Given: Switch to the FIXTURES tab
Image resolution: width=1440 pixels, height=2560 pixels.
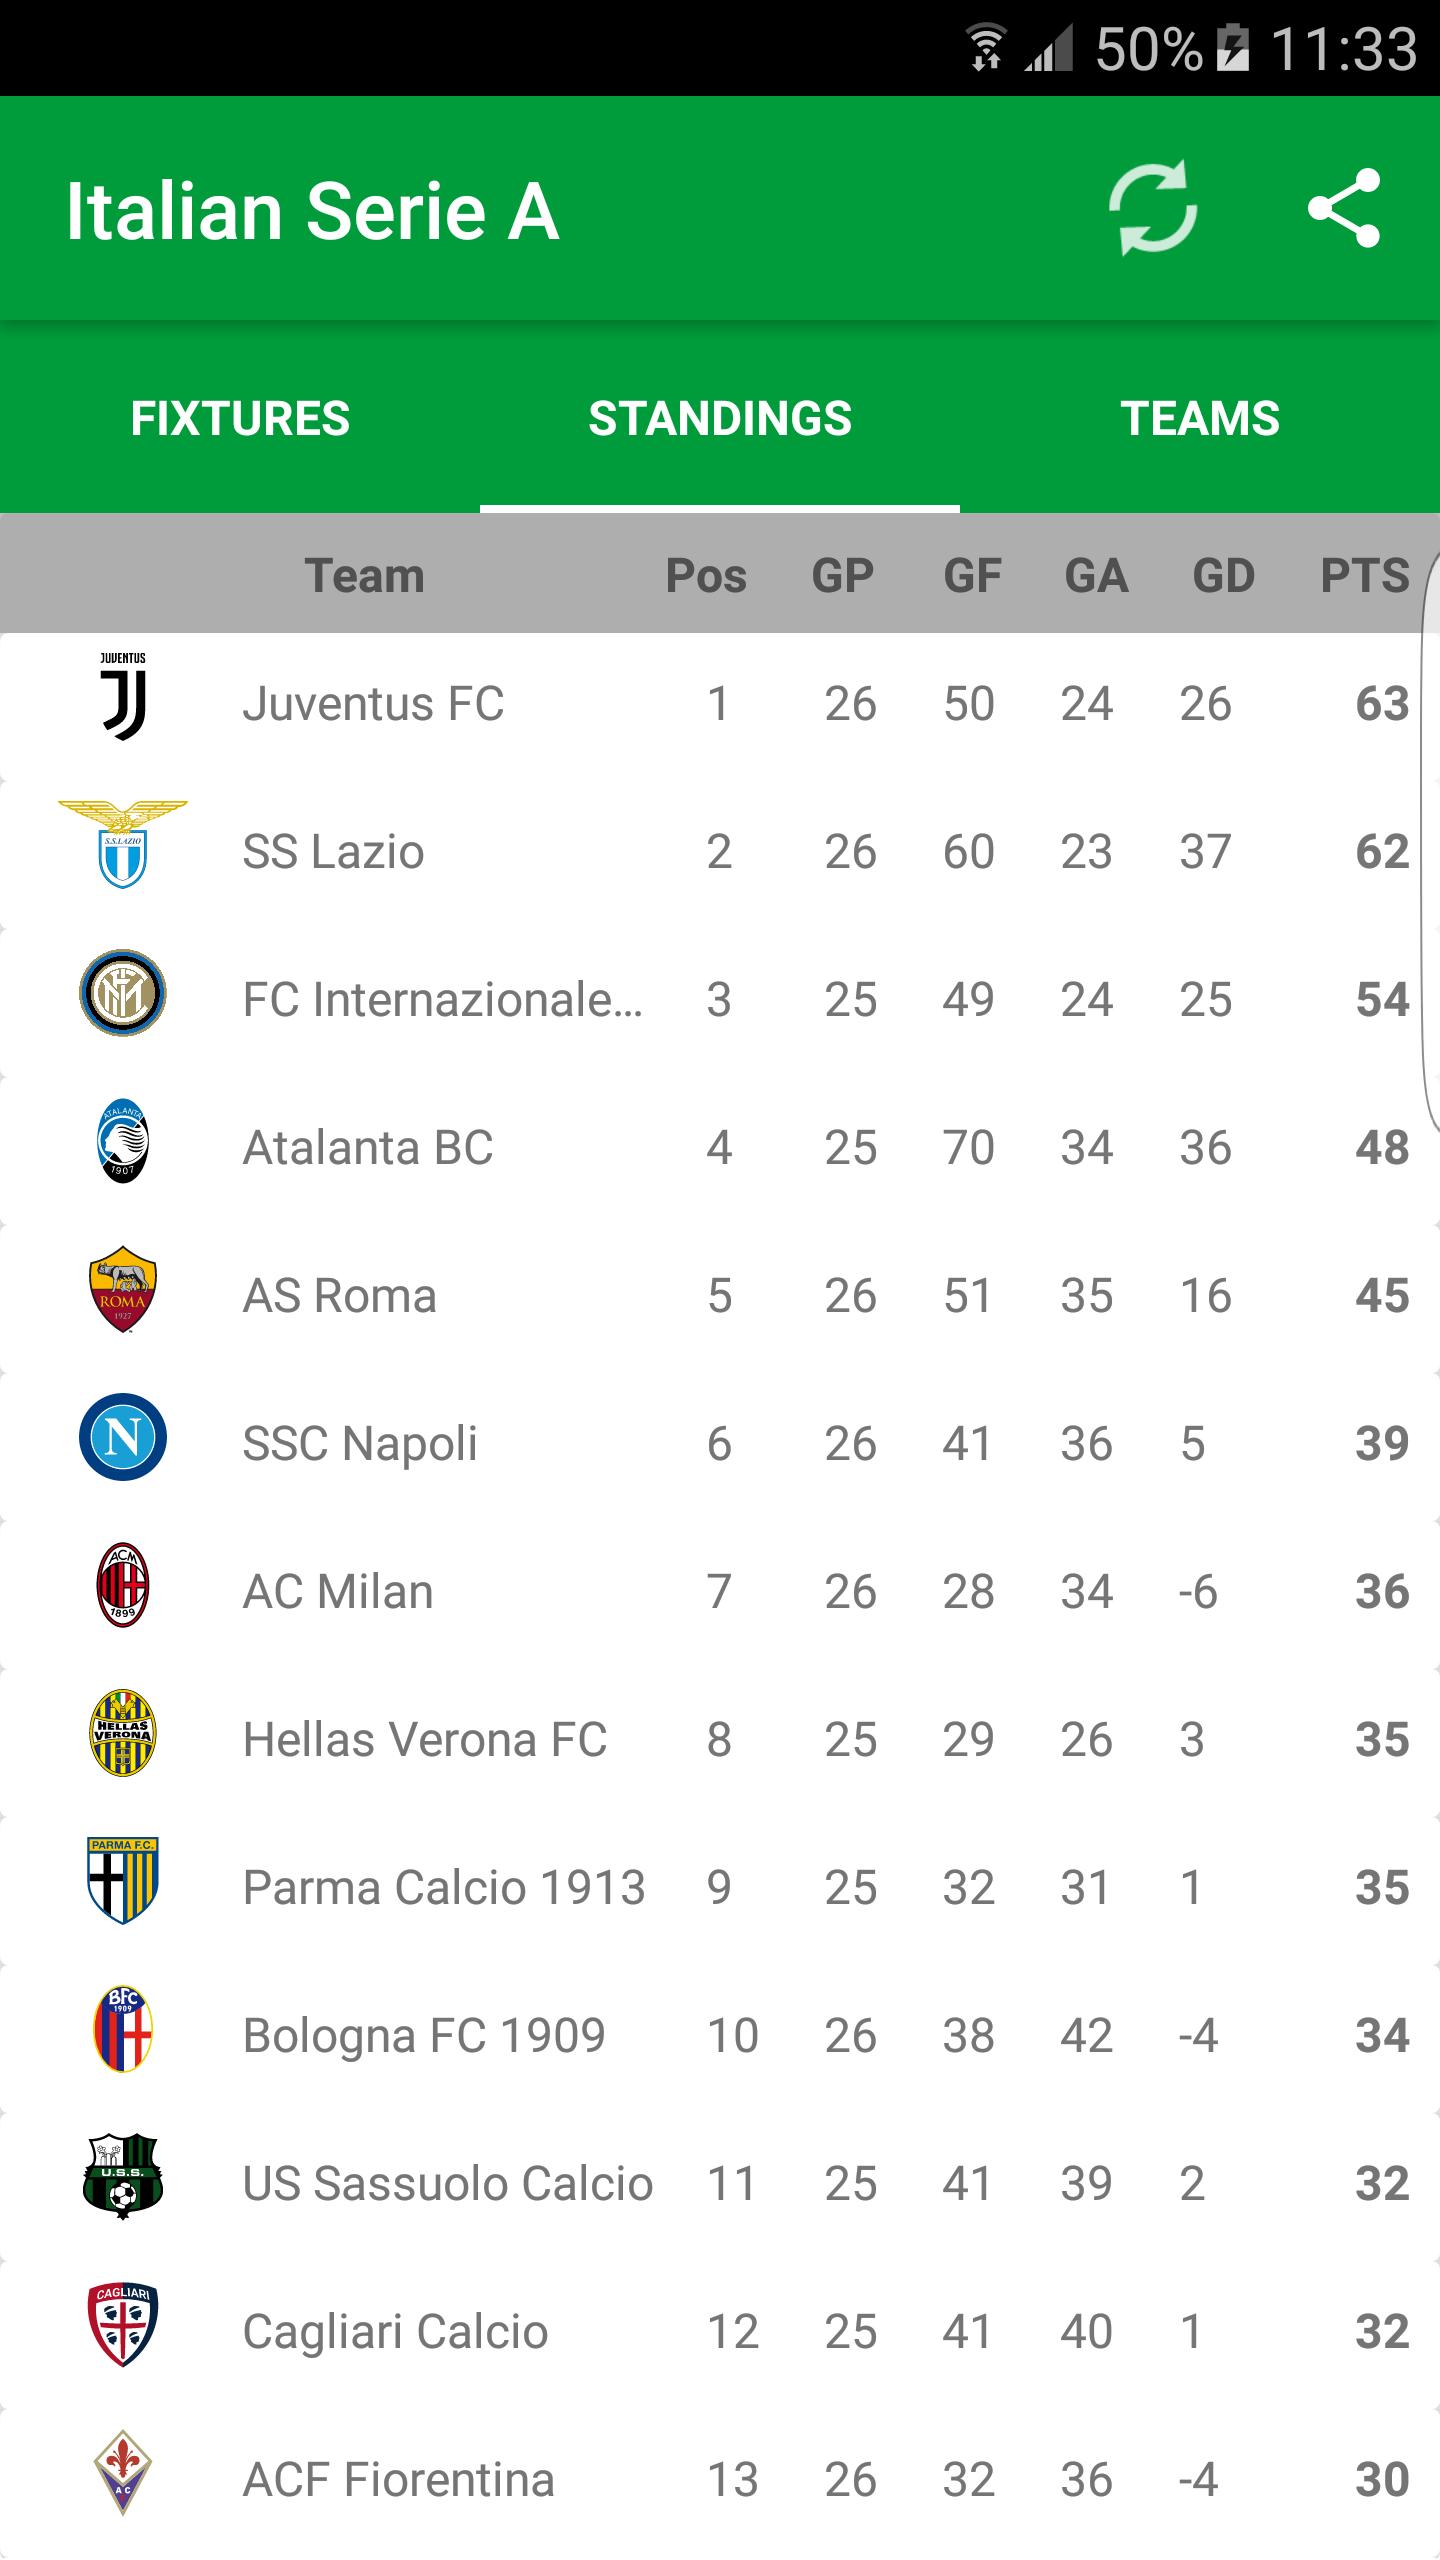Looking at the screenshot, I should (x=240, y=418).
